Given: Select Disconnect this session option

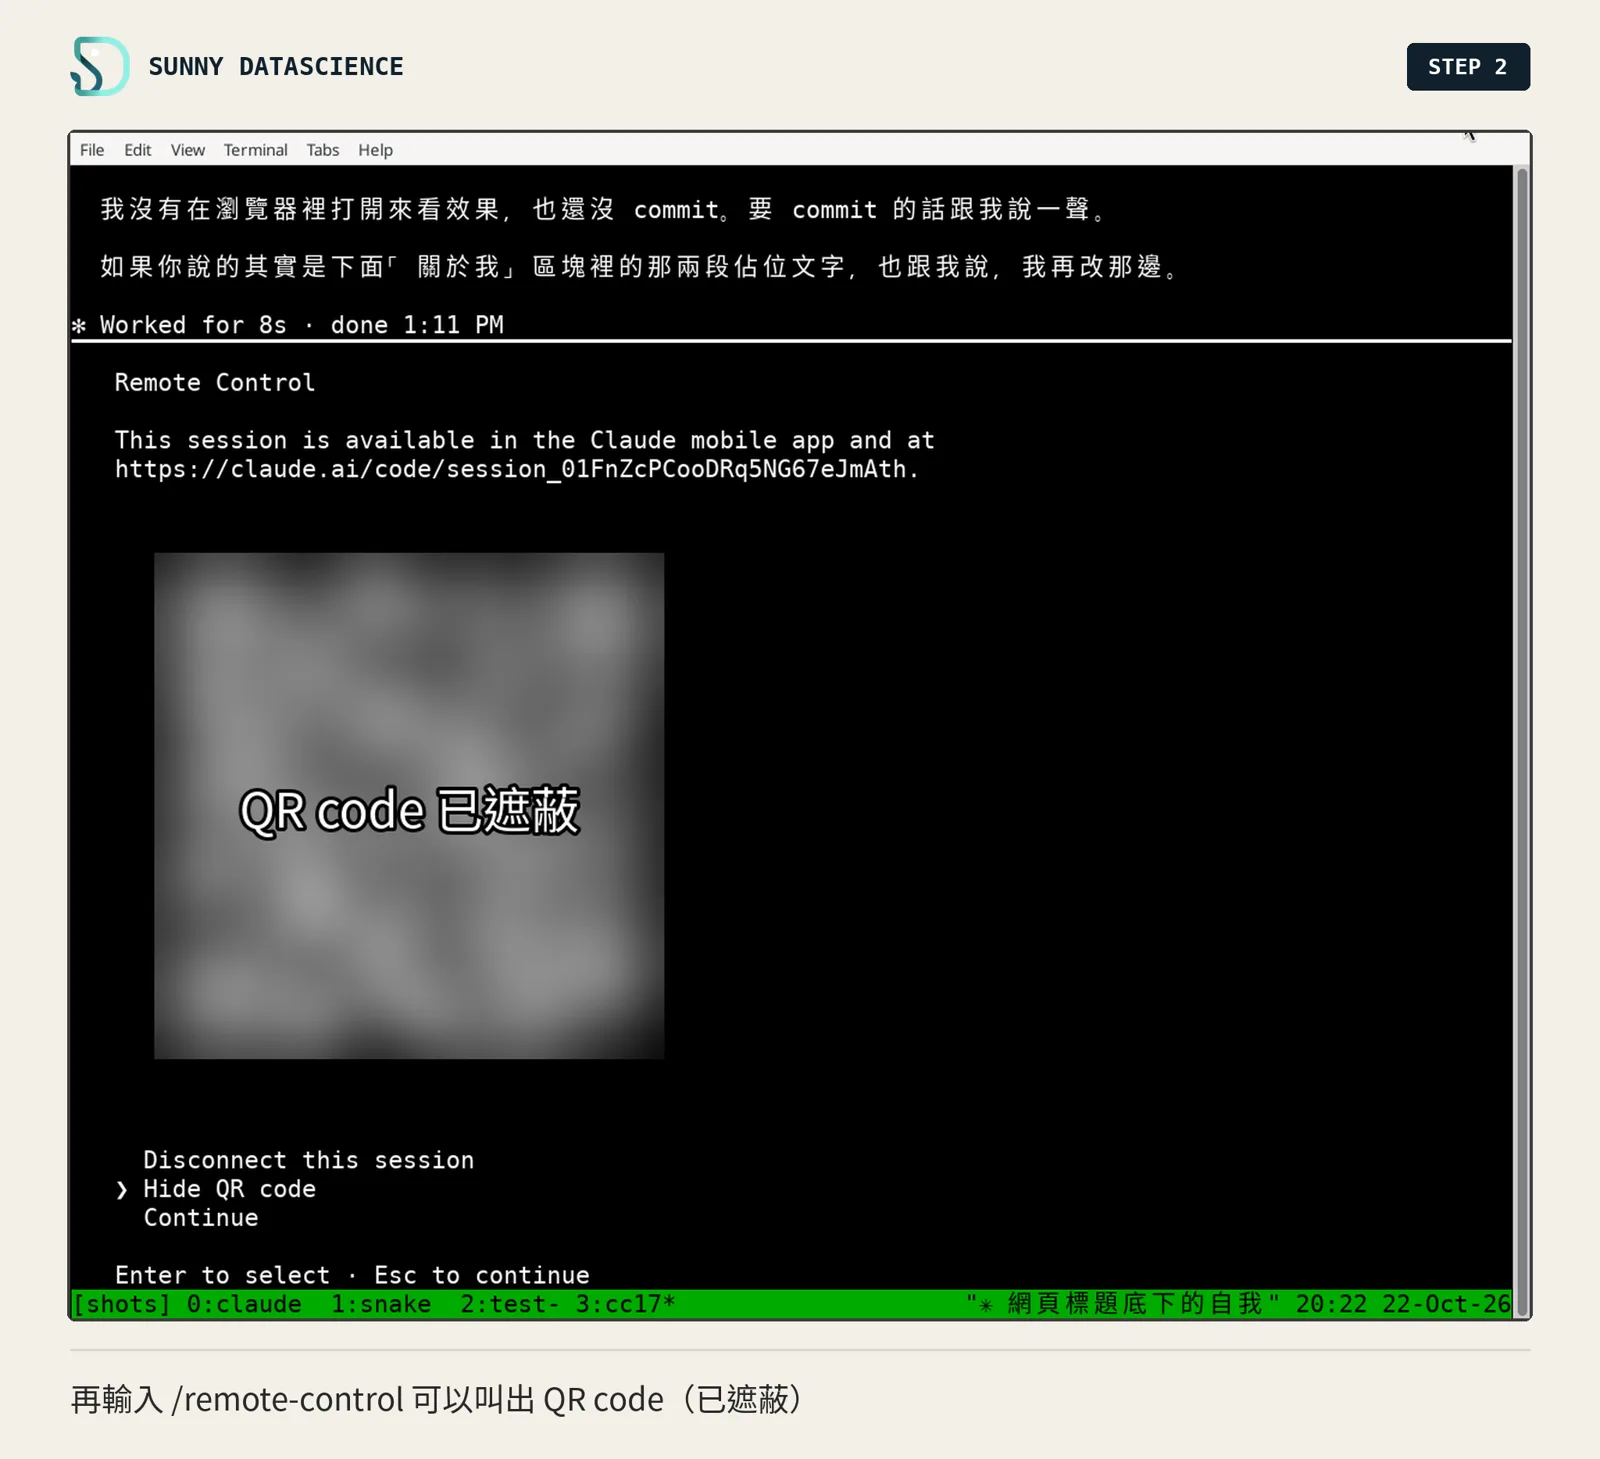Looking at the screenshot, I should pyautogui.click(x=308, y=1160).
